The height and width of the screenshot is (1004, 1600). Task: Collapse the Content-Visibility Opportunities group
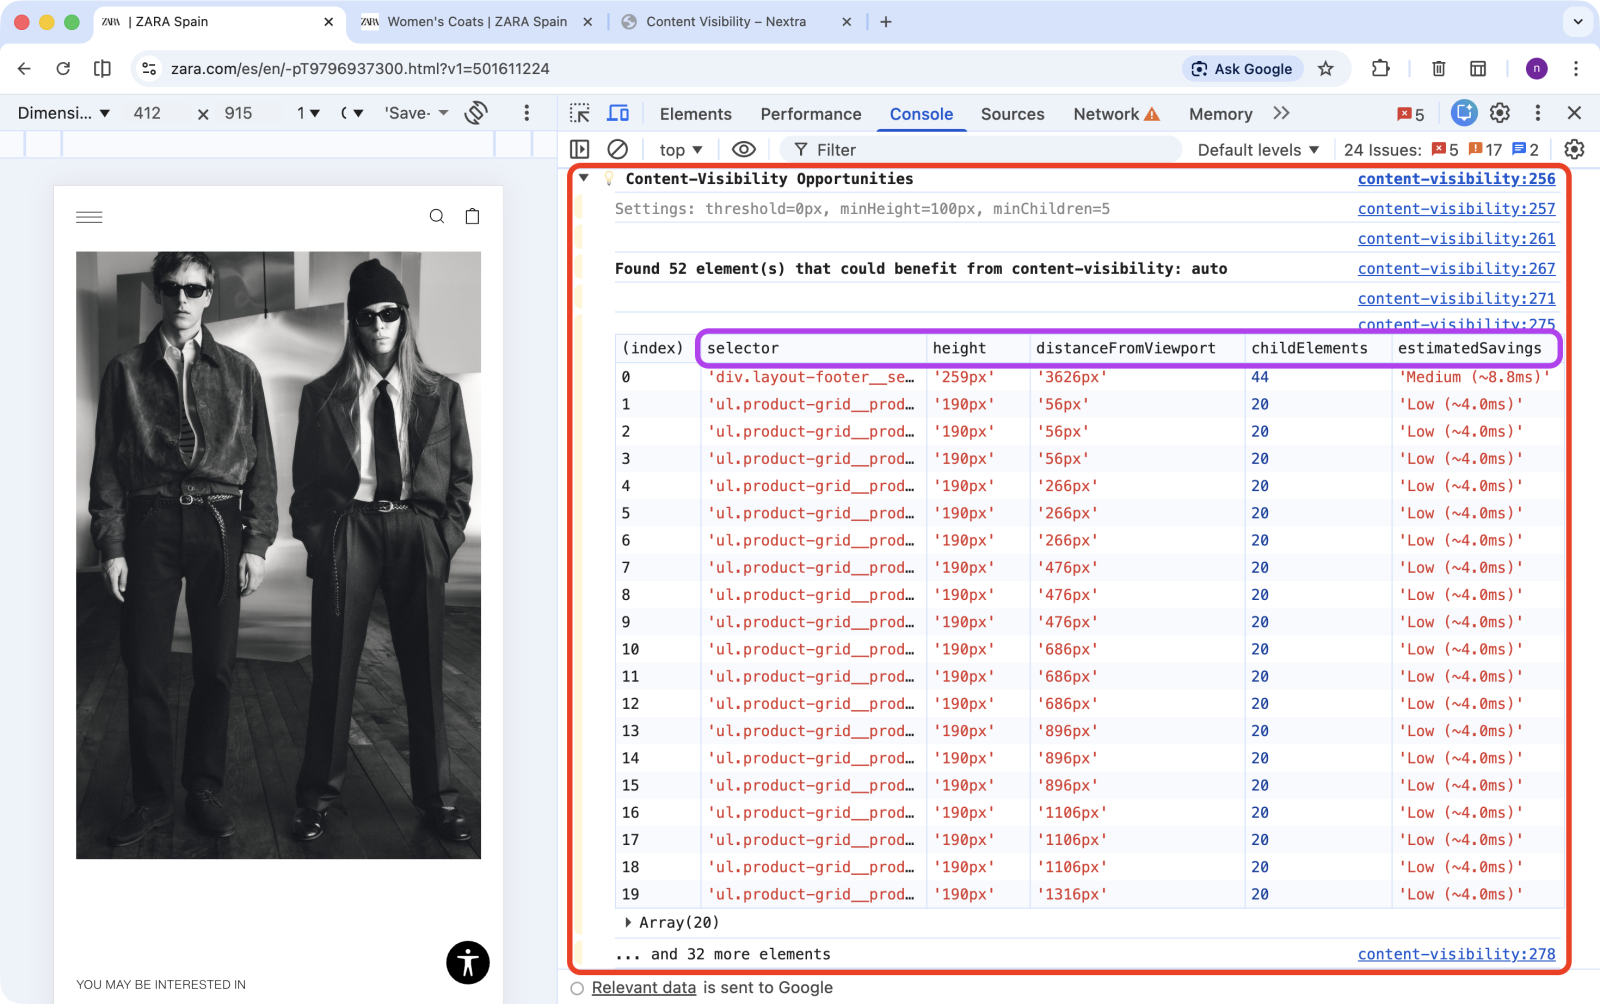coord(584,178)
